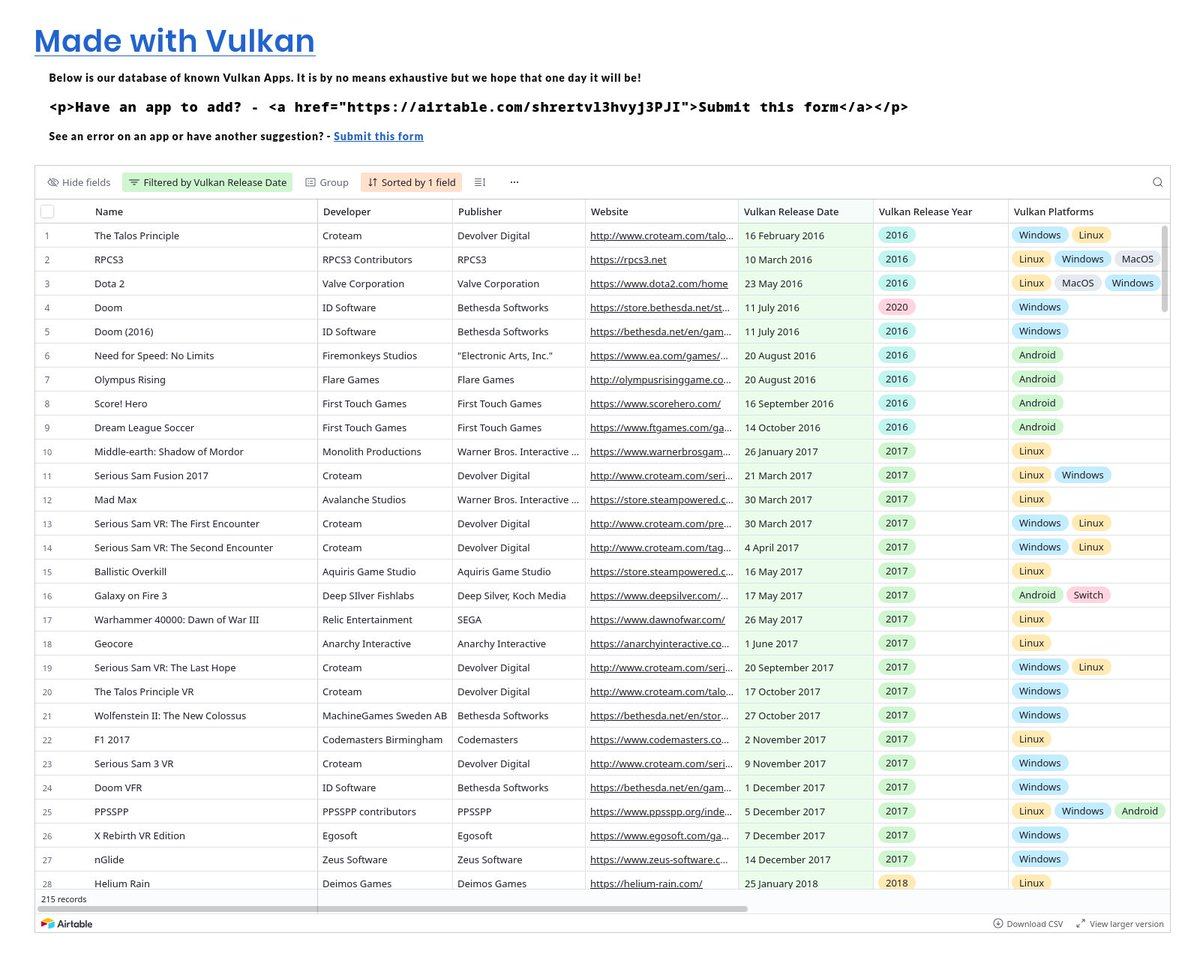Click View larger version
1200x960 pixels.
[x=1120, y=924]
